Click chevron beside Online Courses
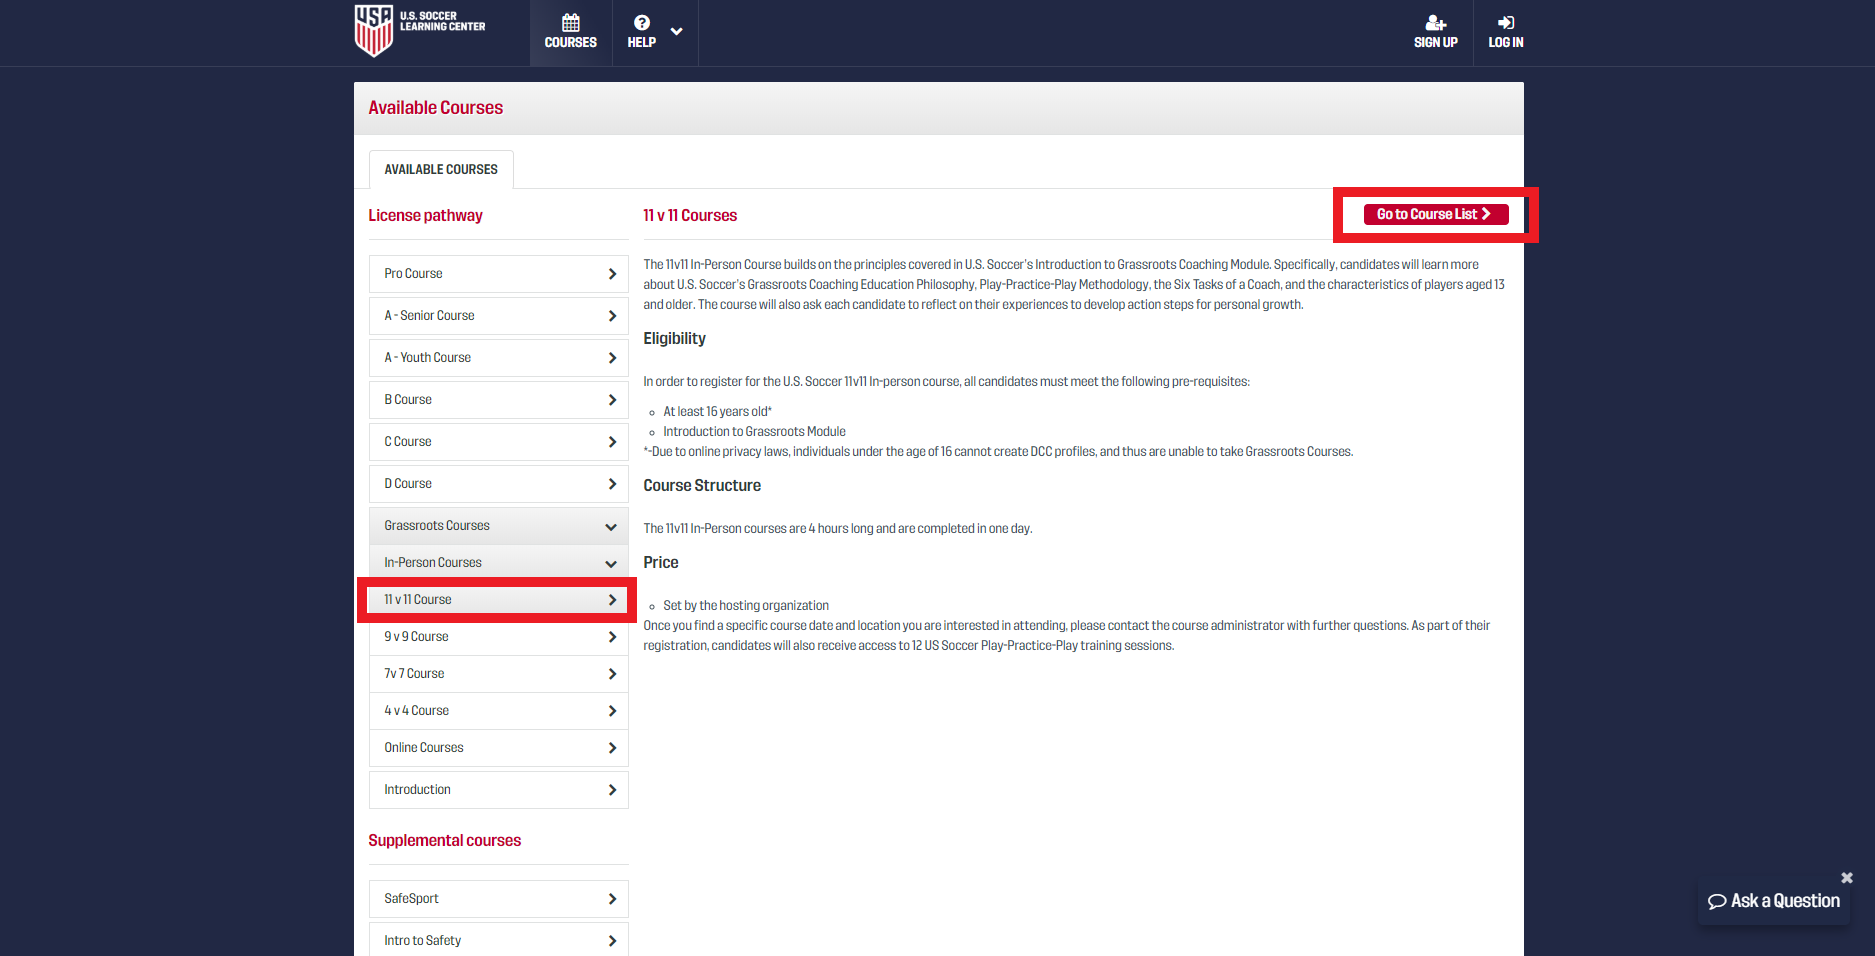This screenshot has width=1875, height=956. click(612, 748)
